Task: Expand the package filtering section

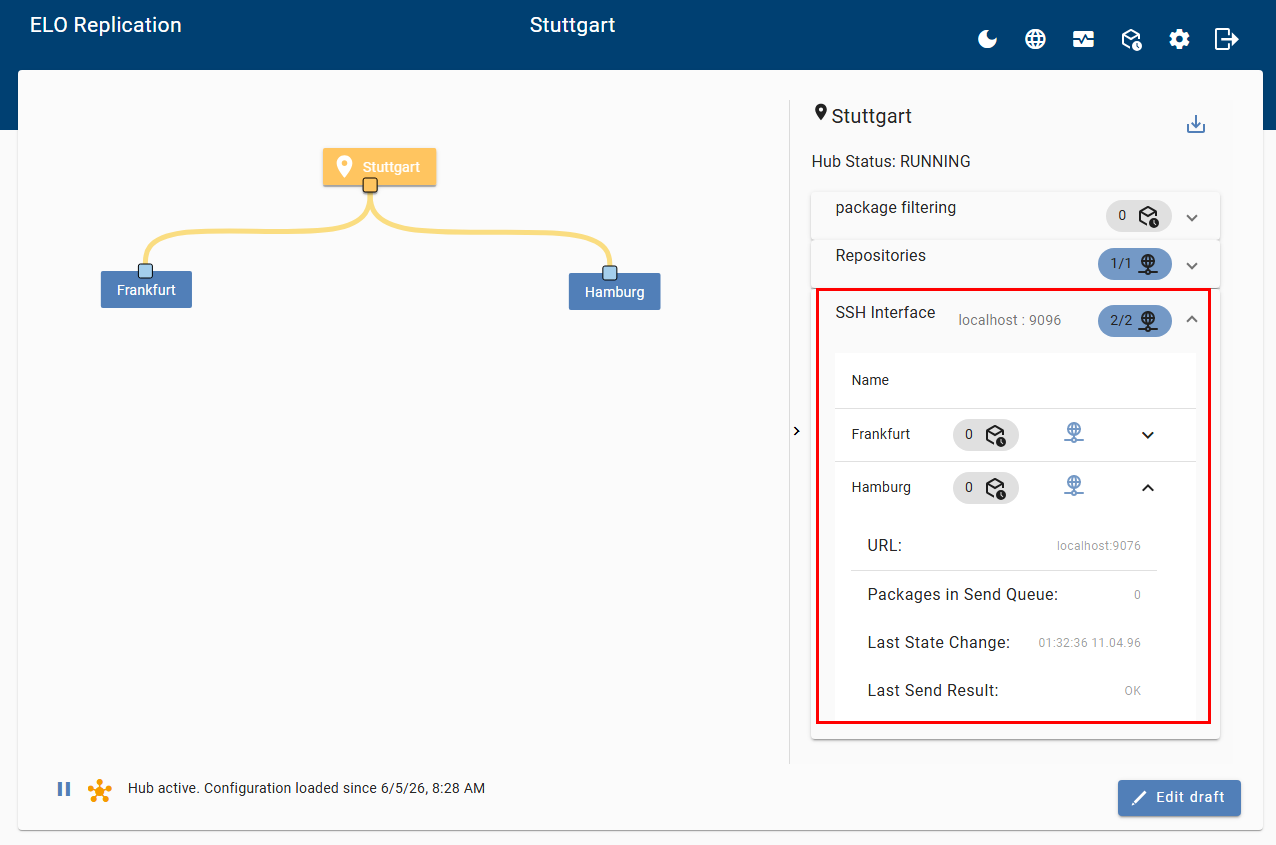Action: [x=1191, y=217]
